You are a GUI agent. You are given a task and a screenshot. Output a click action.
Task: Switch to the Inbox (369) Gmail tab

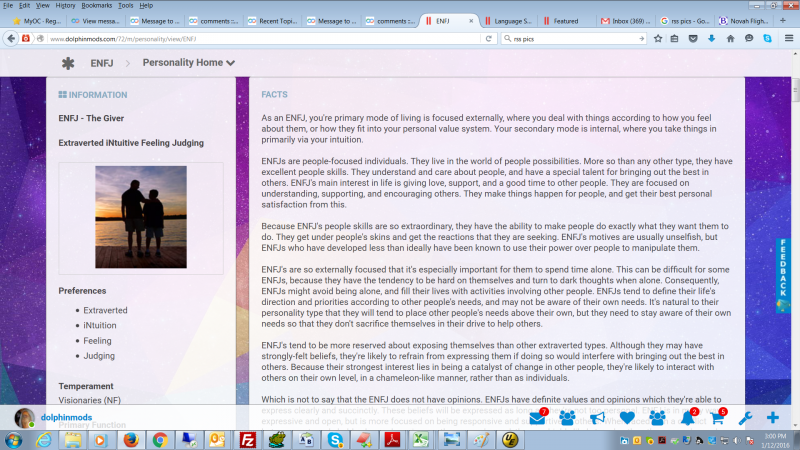tap(626, 21)
